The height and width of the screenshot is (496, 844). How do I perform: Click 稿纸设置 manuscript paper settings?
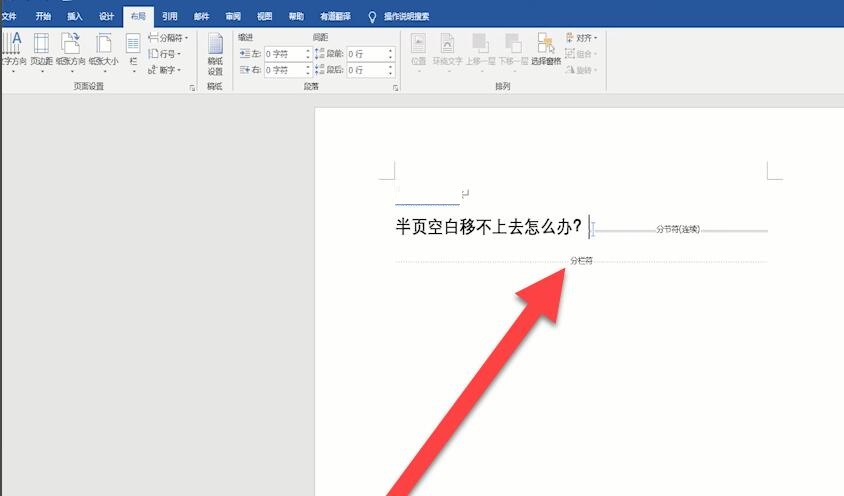pos(215,54)
